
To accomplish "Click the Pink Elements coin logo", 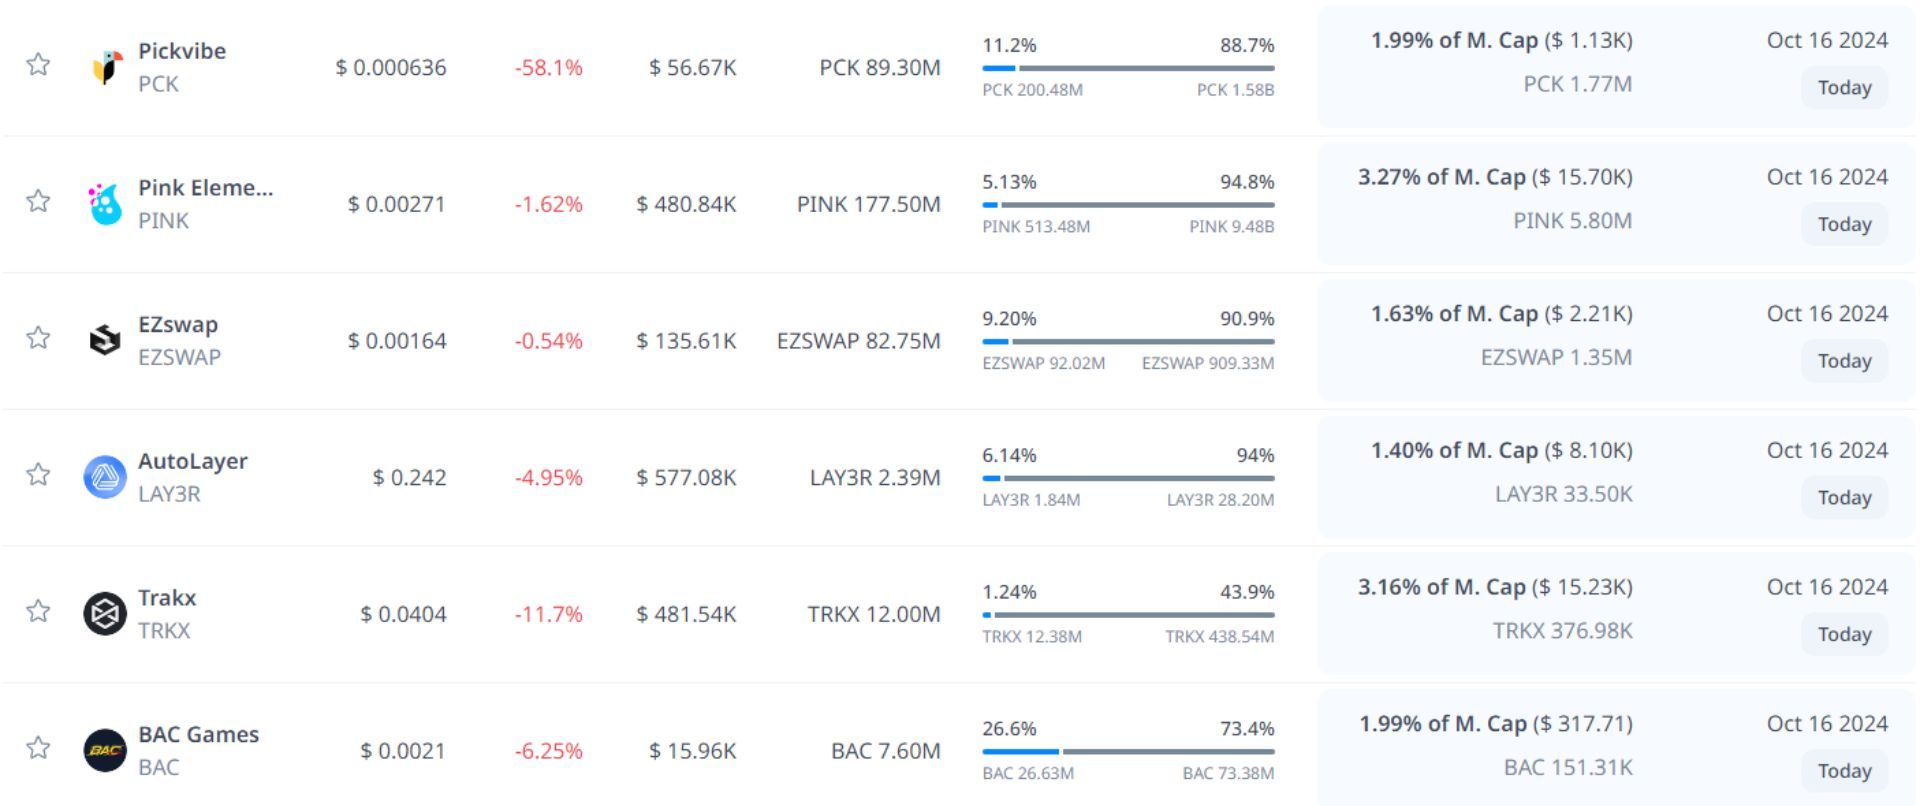I will (105, 204).
